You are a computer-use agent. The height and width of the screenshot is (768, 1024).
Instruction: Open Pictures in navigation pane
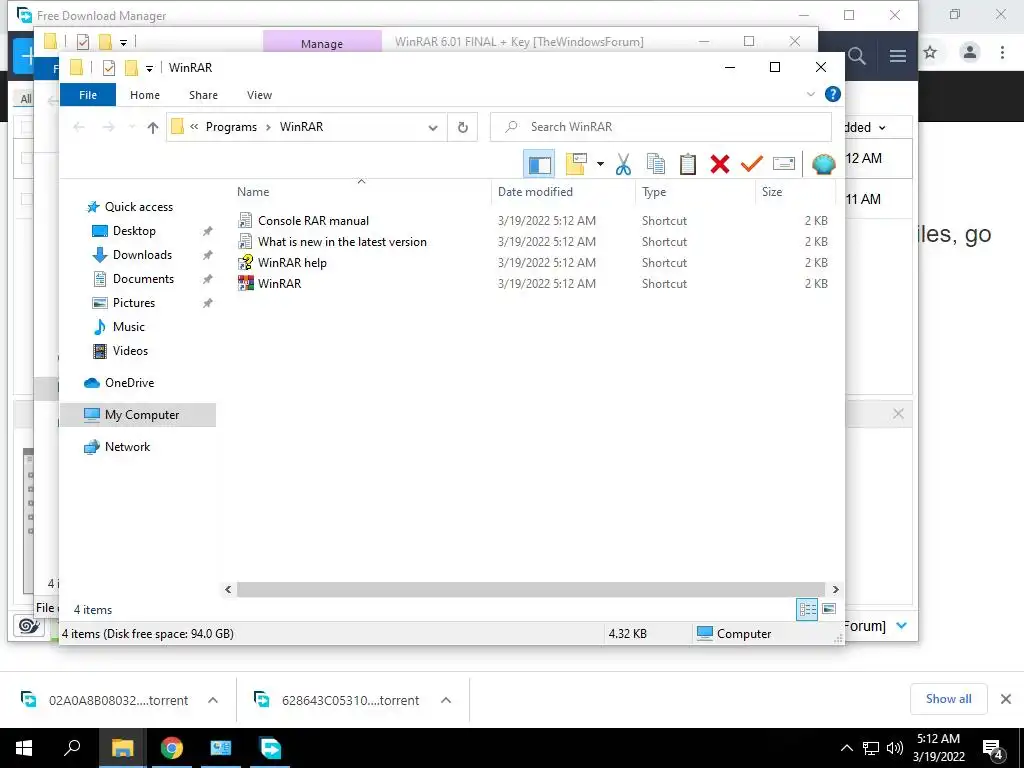[133, 303]
